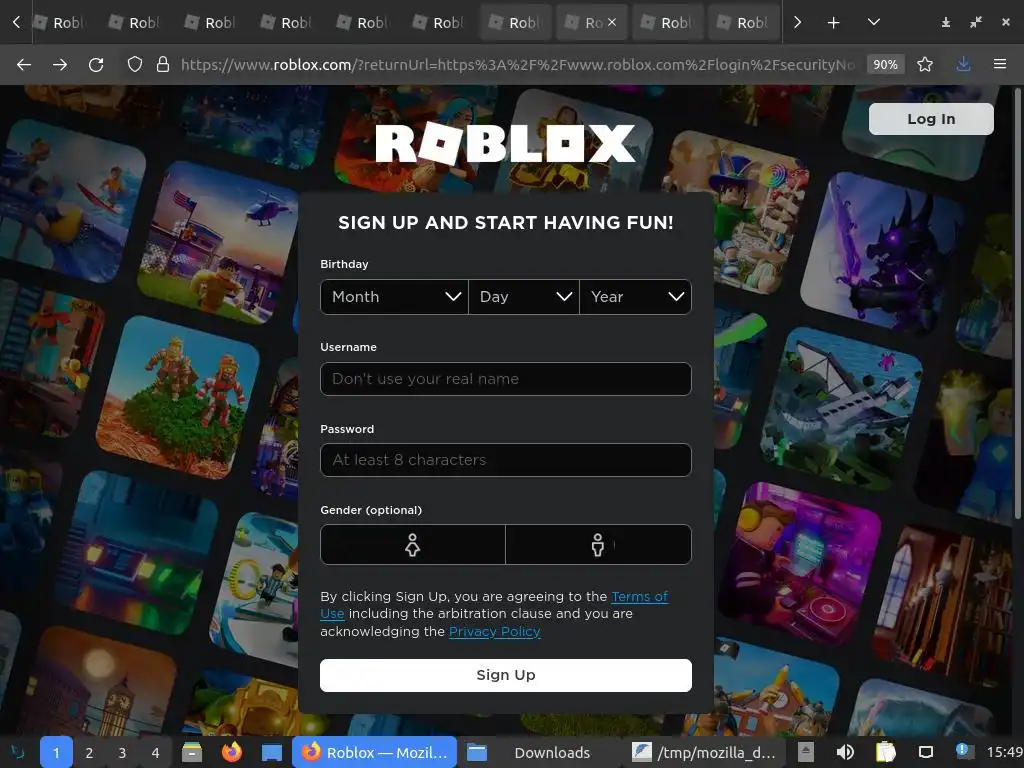The image size is (1024, 768).
Task: Switch to /tmp/mozilla_d... taskbar window
Action: pyautogui.click(x=704, y=752)
